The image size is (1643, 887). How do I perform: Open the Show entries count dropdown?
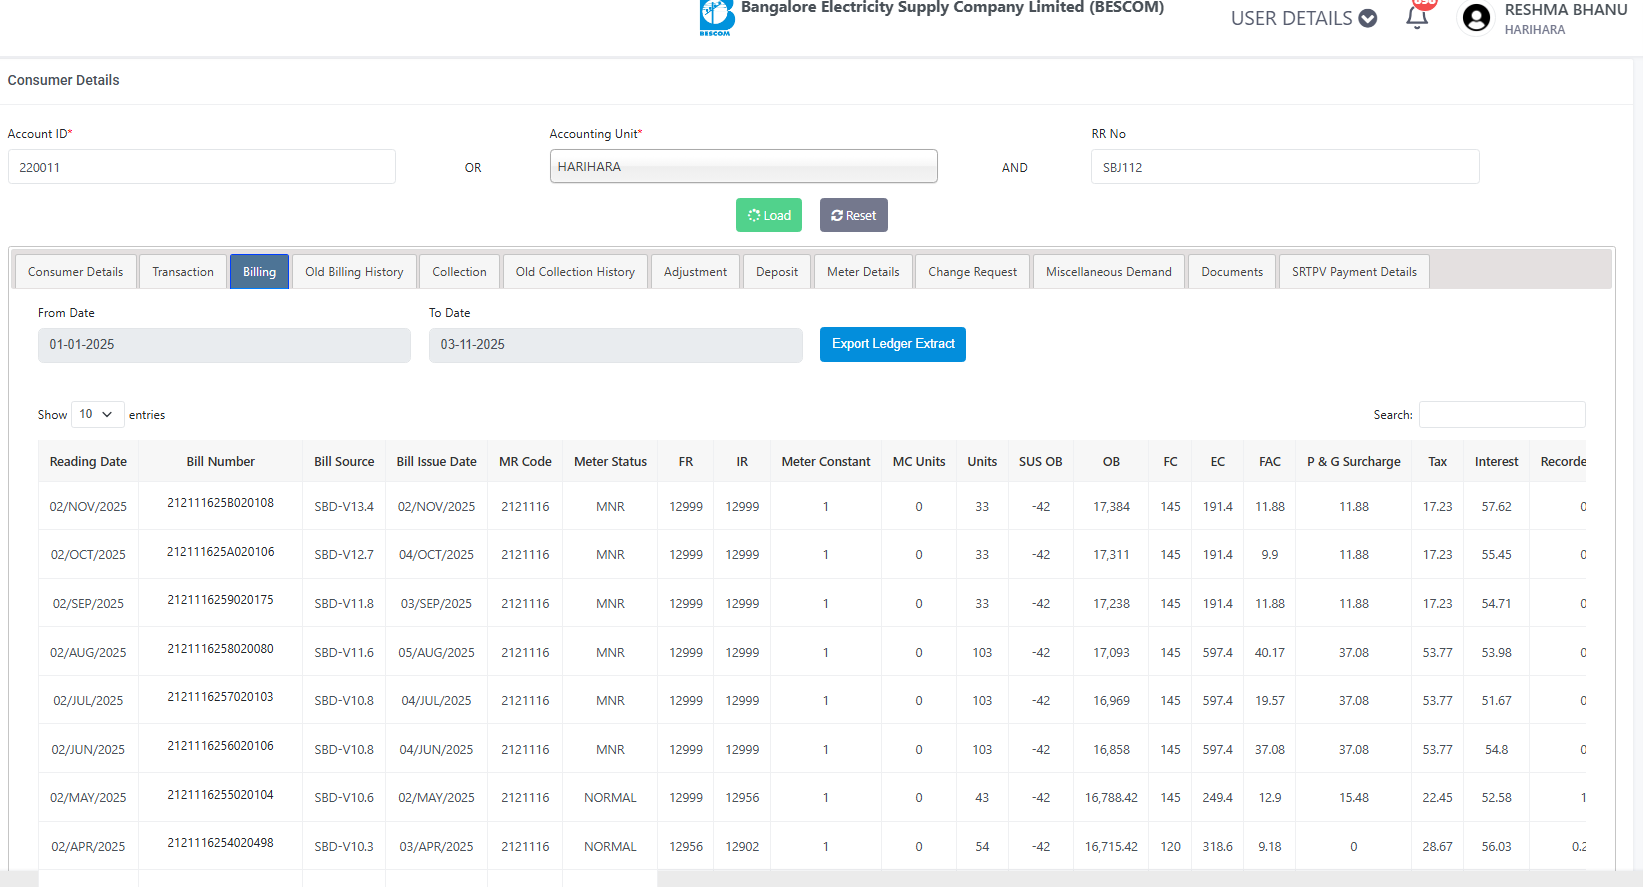[x=97, y=414]
